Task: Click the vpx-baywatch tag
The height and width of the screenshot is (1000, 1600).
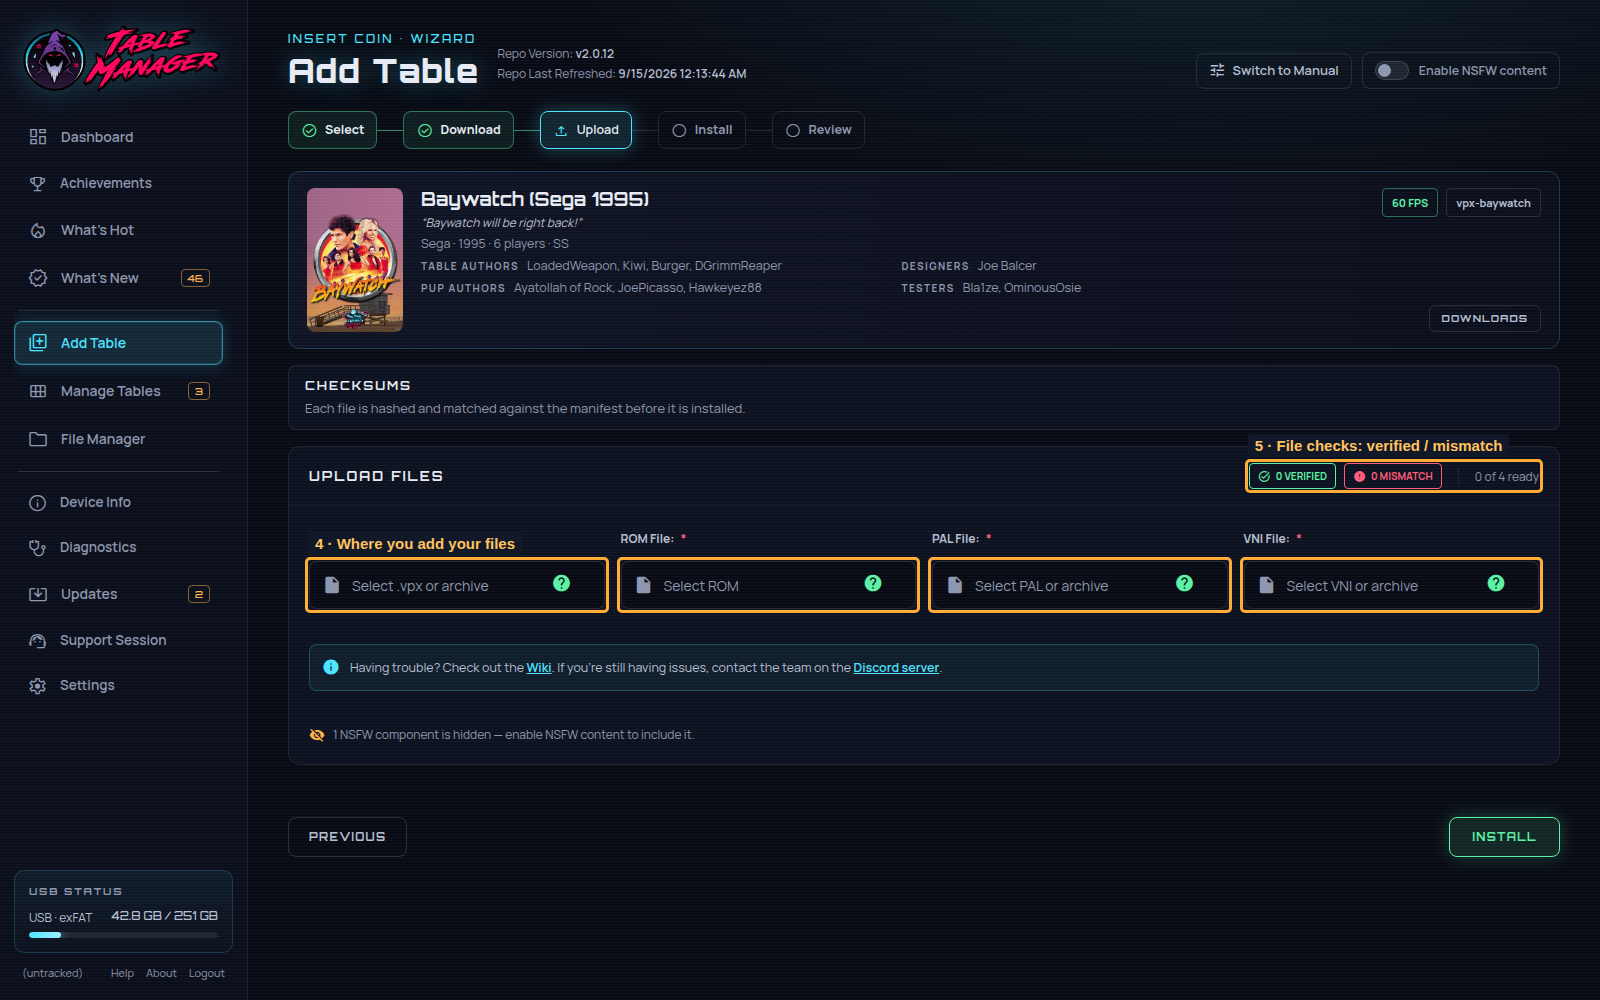Action: click(1493, 203)
